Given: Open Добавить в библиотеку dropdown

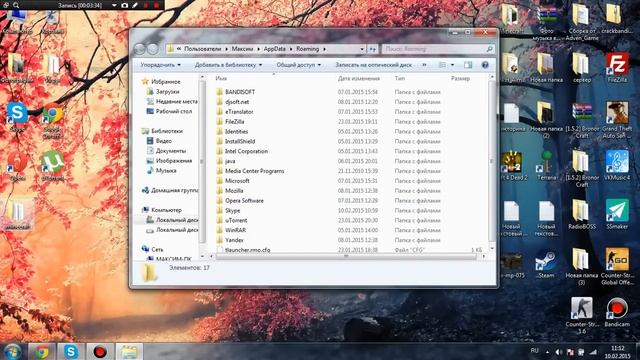Looking at the screenshot, I should point(228,65).
